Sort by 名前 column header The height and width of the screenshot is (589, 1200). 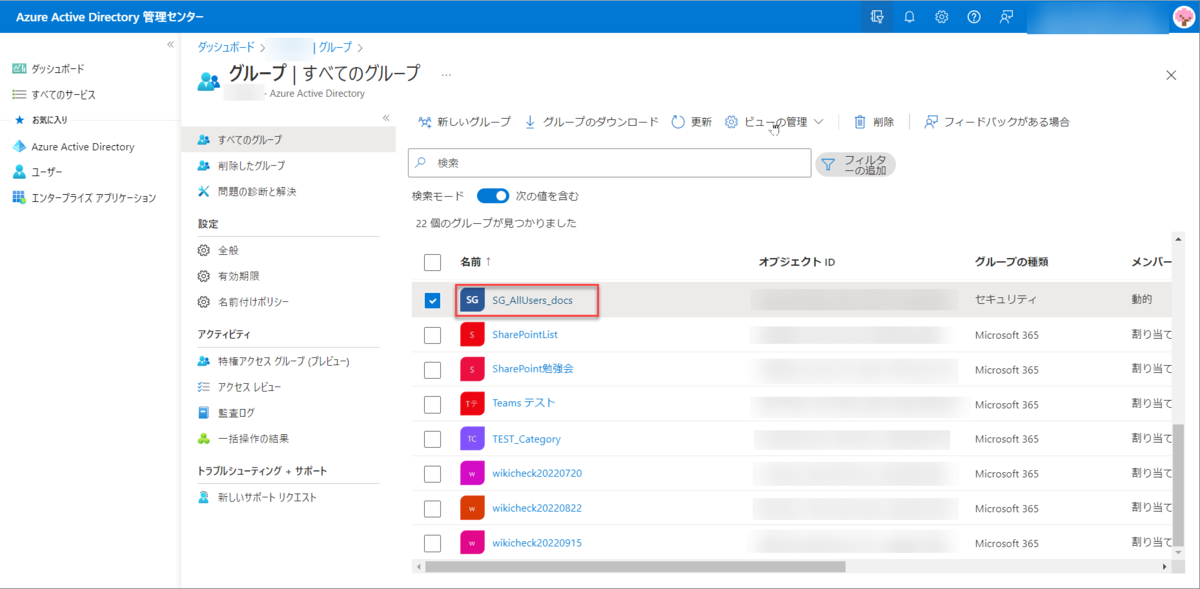[477, 262]
